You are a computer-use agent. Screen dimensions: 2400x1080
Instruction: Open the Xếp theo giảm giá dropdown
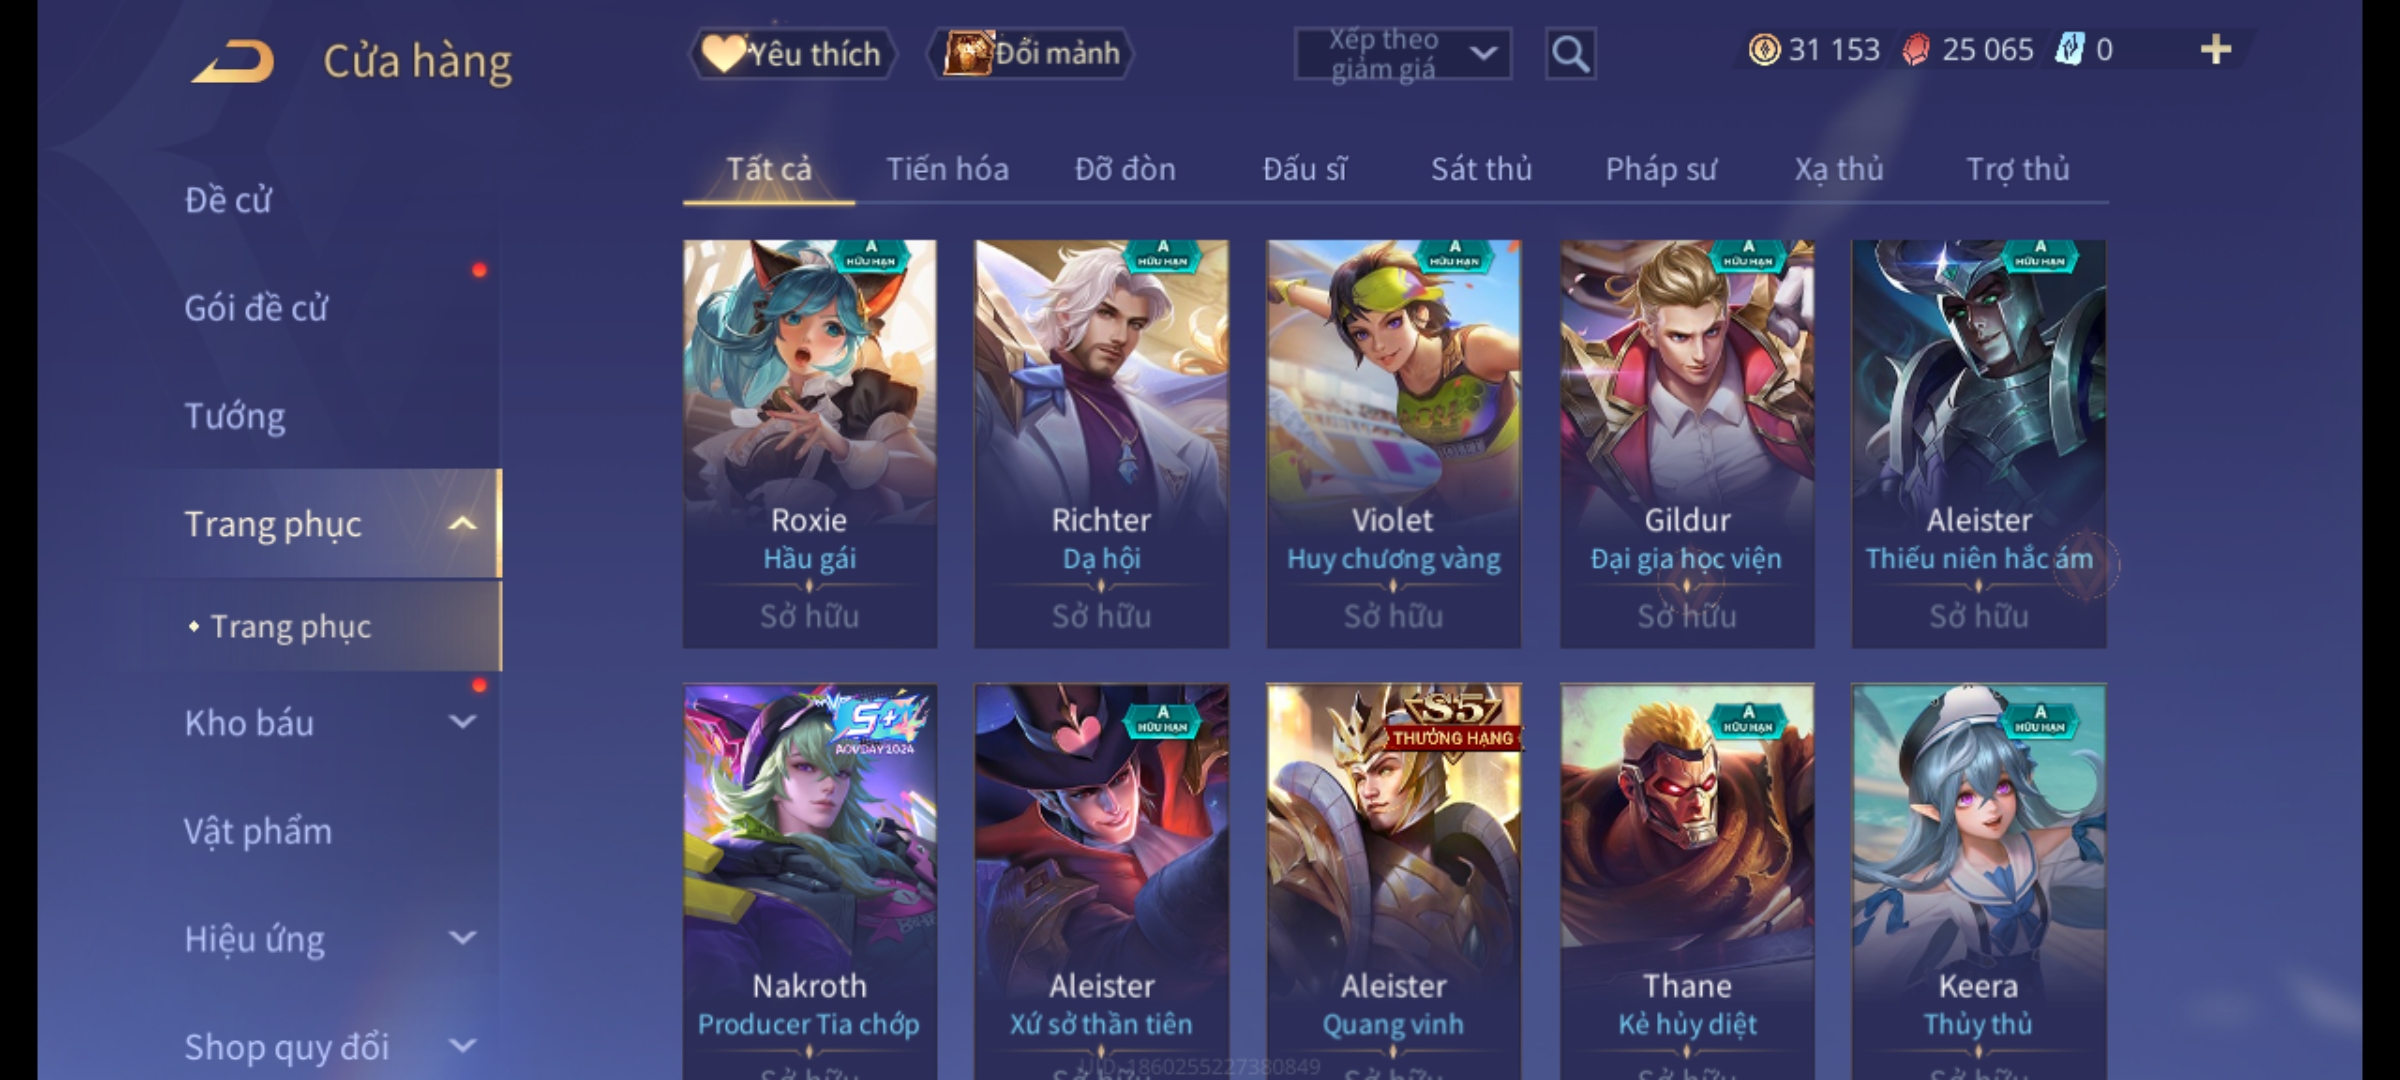pos(1402,54)
